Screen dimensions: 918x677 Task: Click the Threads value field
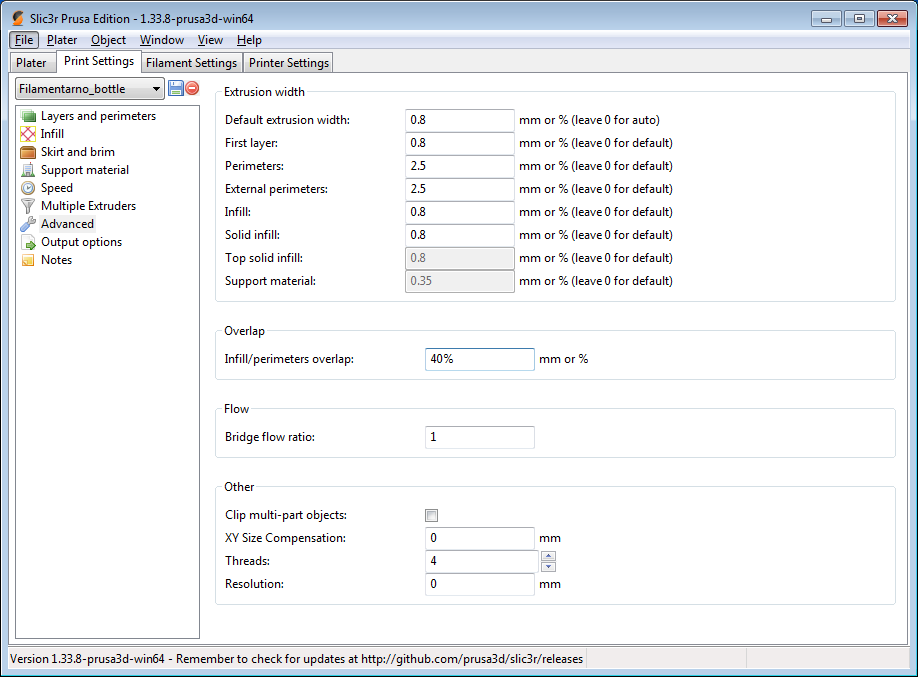point(481,561)
